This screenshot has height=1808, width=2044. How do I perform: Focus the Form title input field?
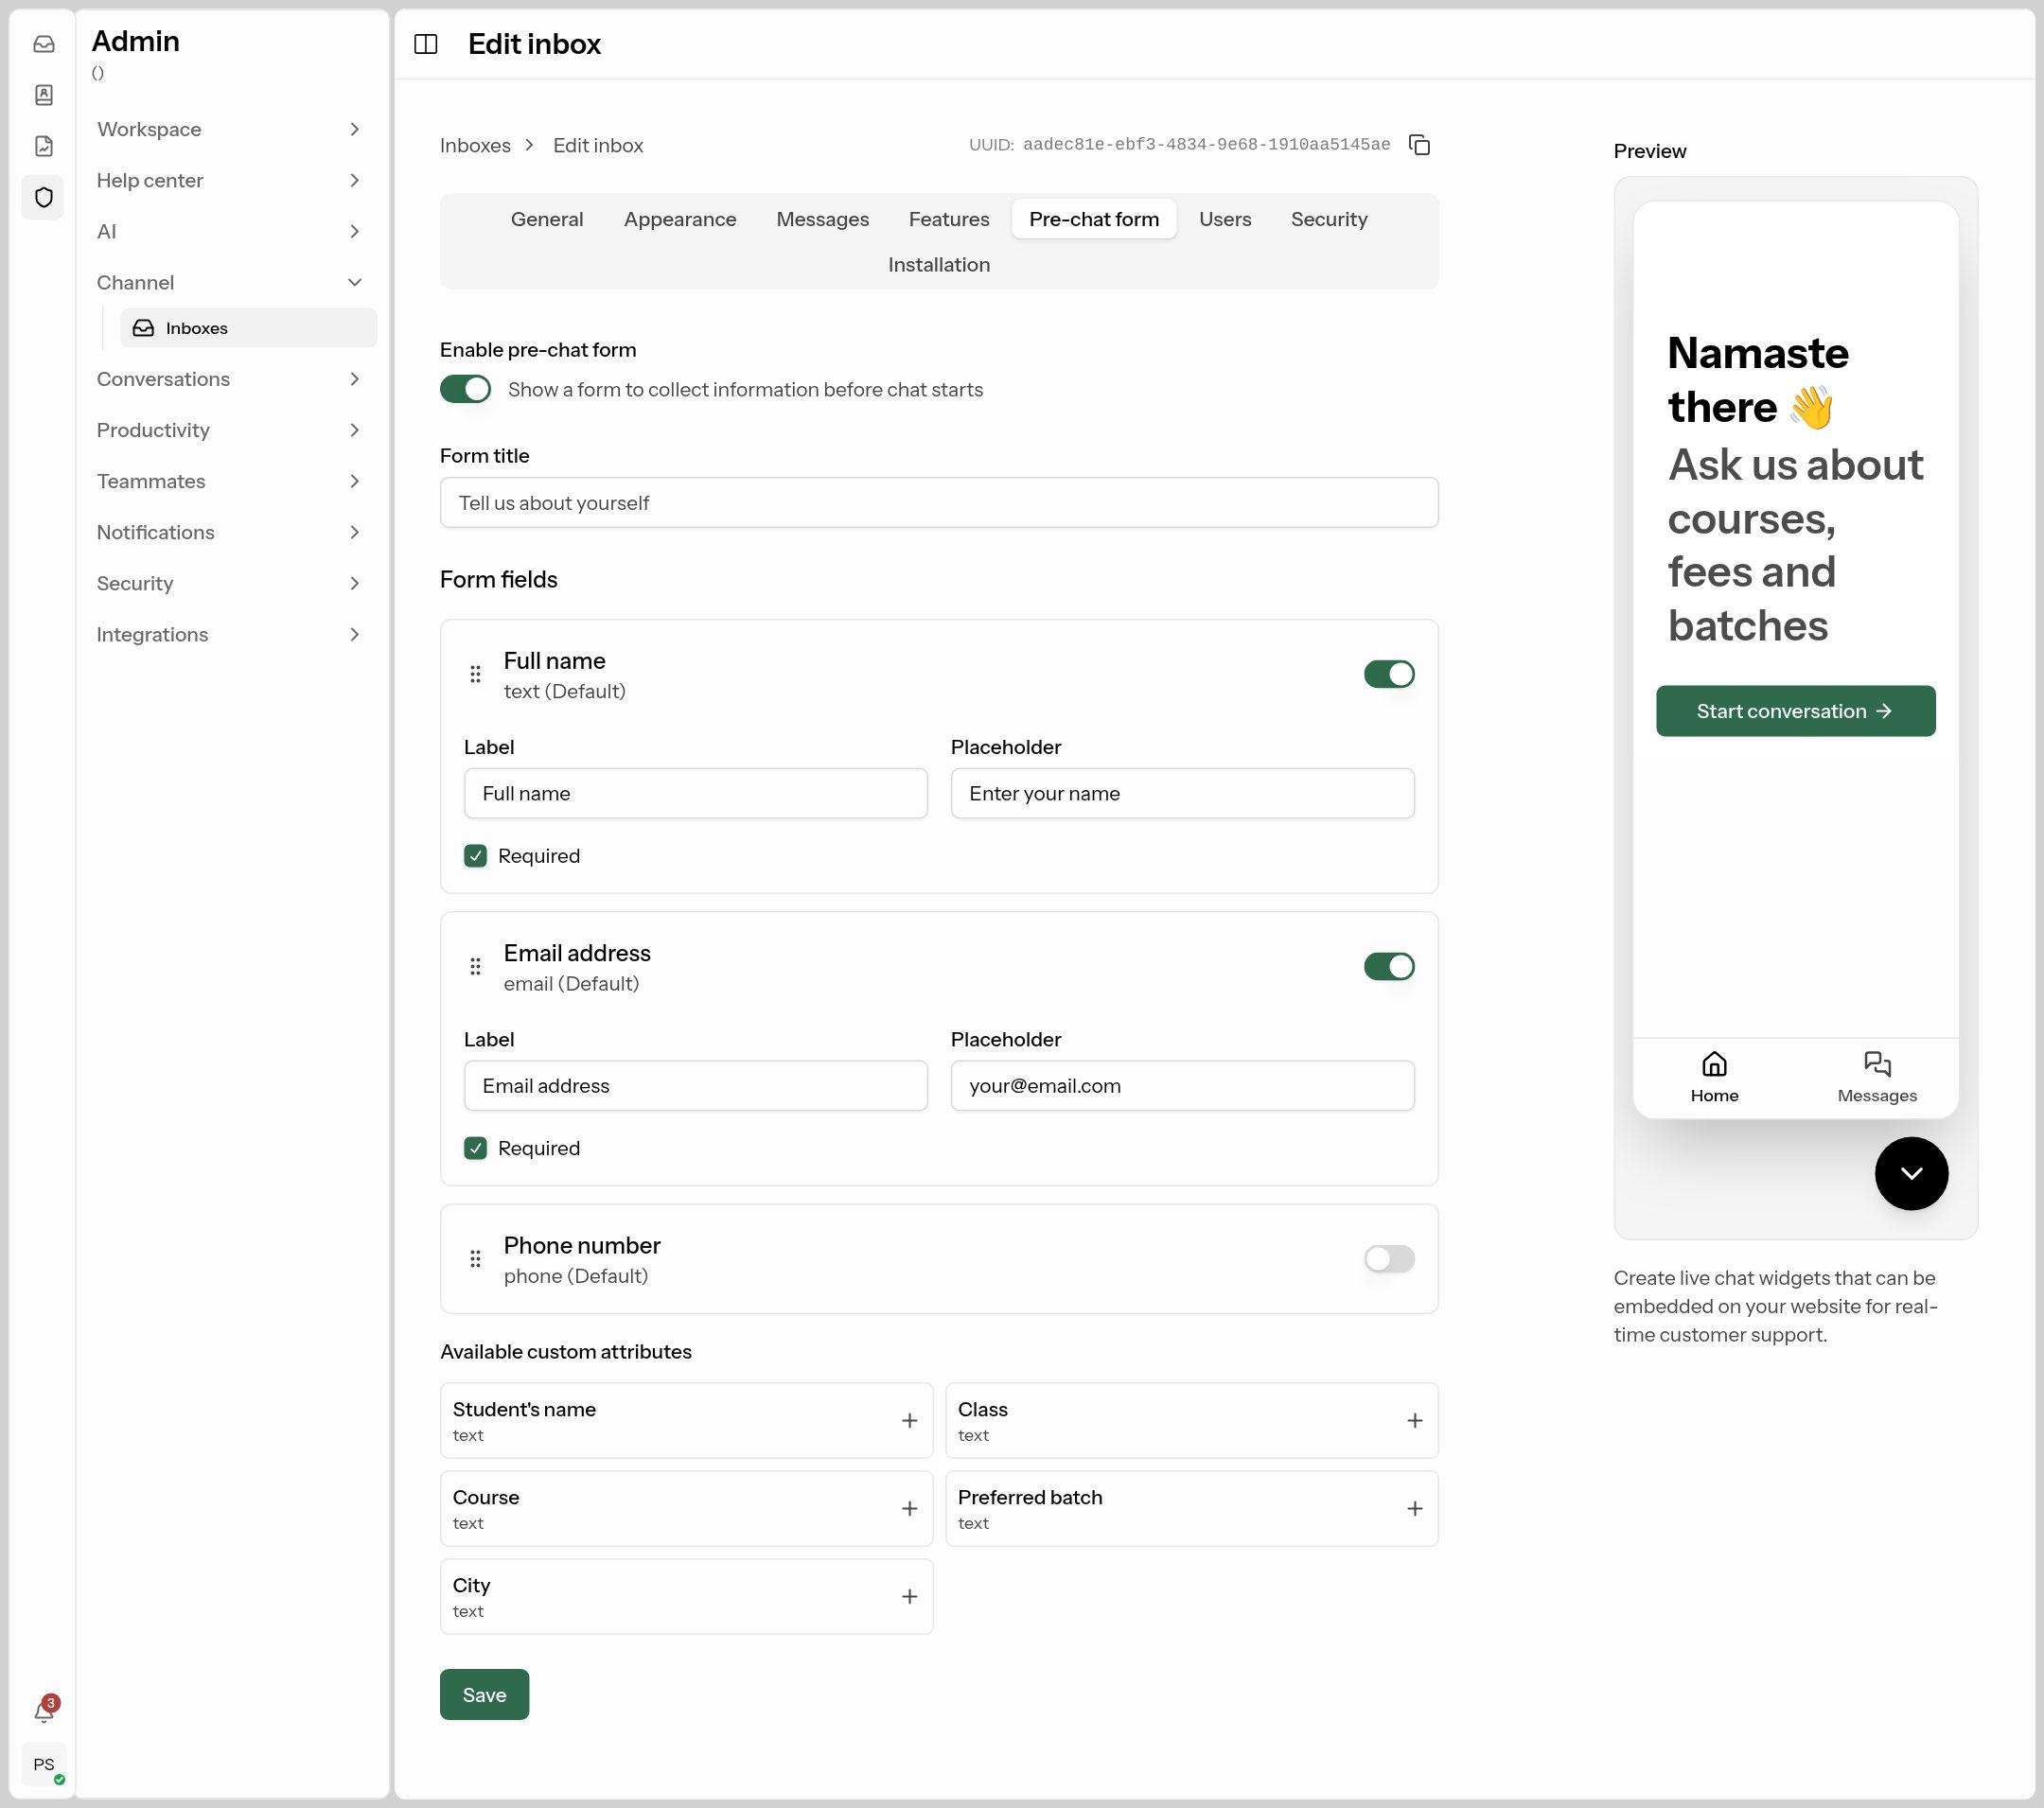click(939, 503)
